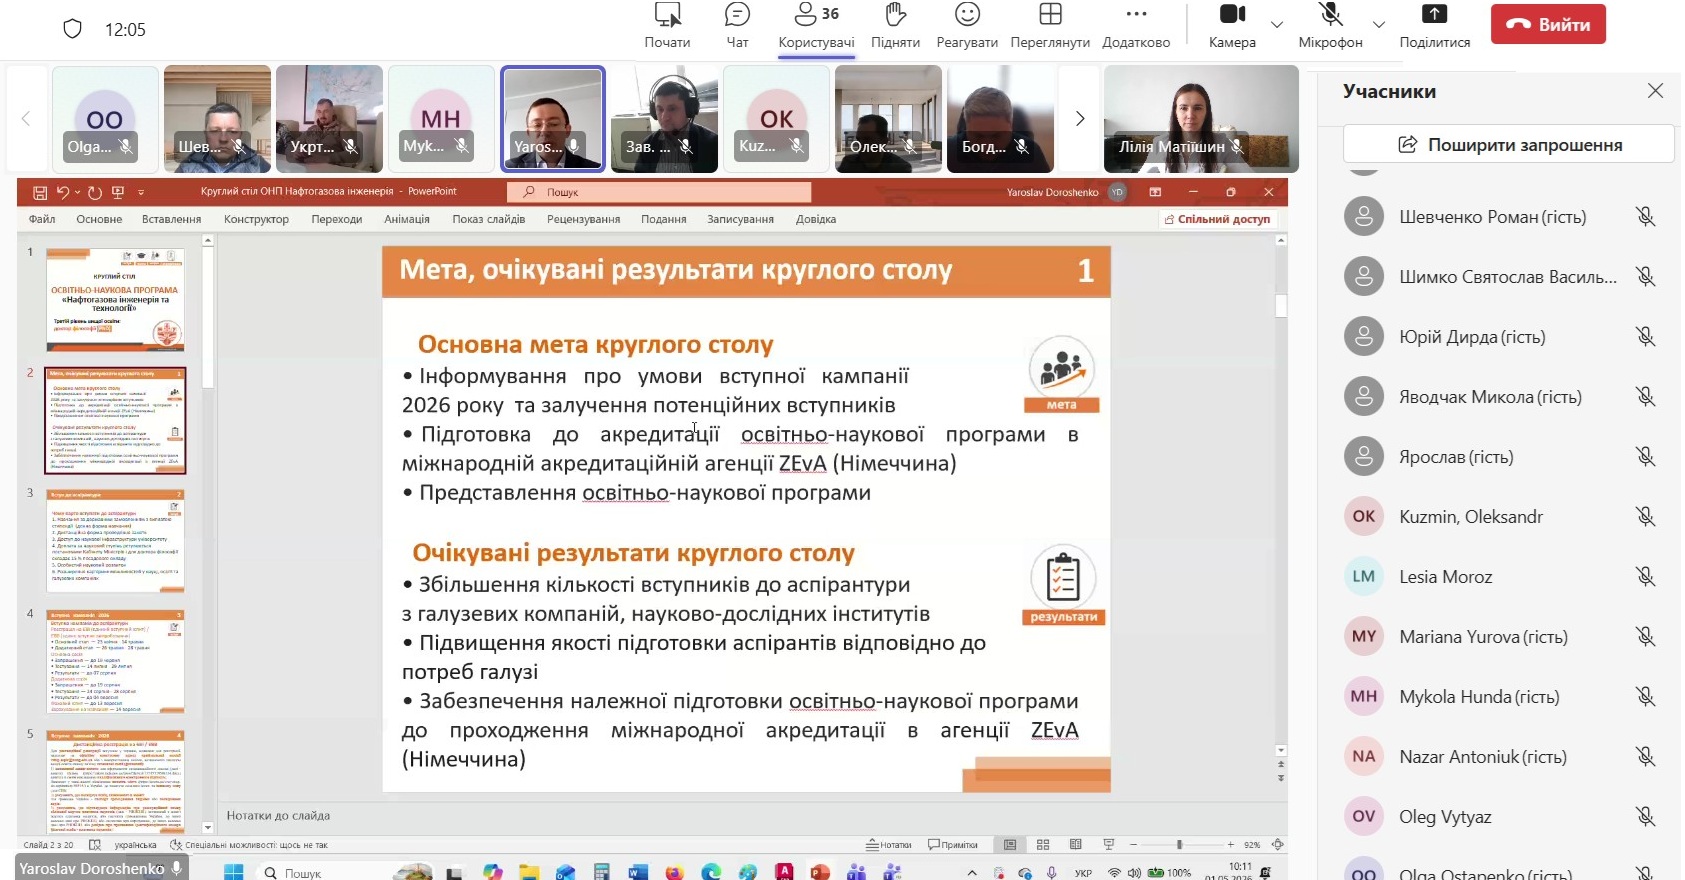Open the Переходи ribbon tab

pyautogui.click(x=336, y=219)
